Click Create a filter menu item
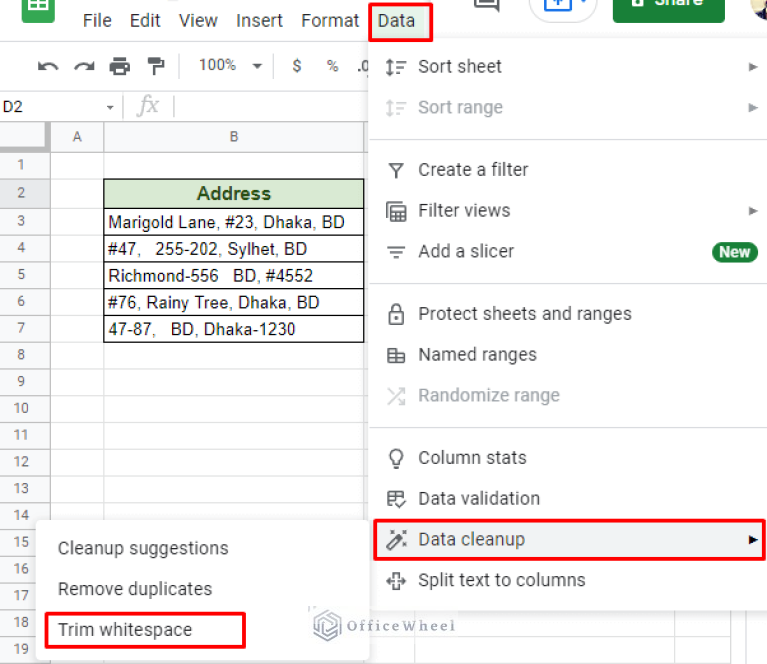The width and height of the screenshot is (767, 664). (473, 170)
